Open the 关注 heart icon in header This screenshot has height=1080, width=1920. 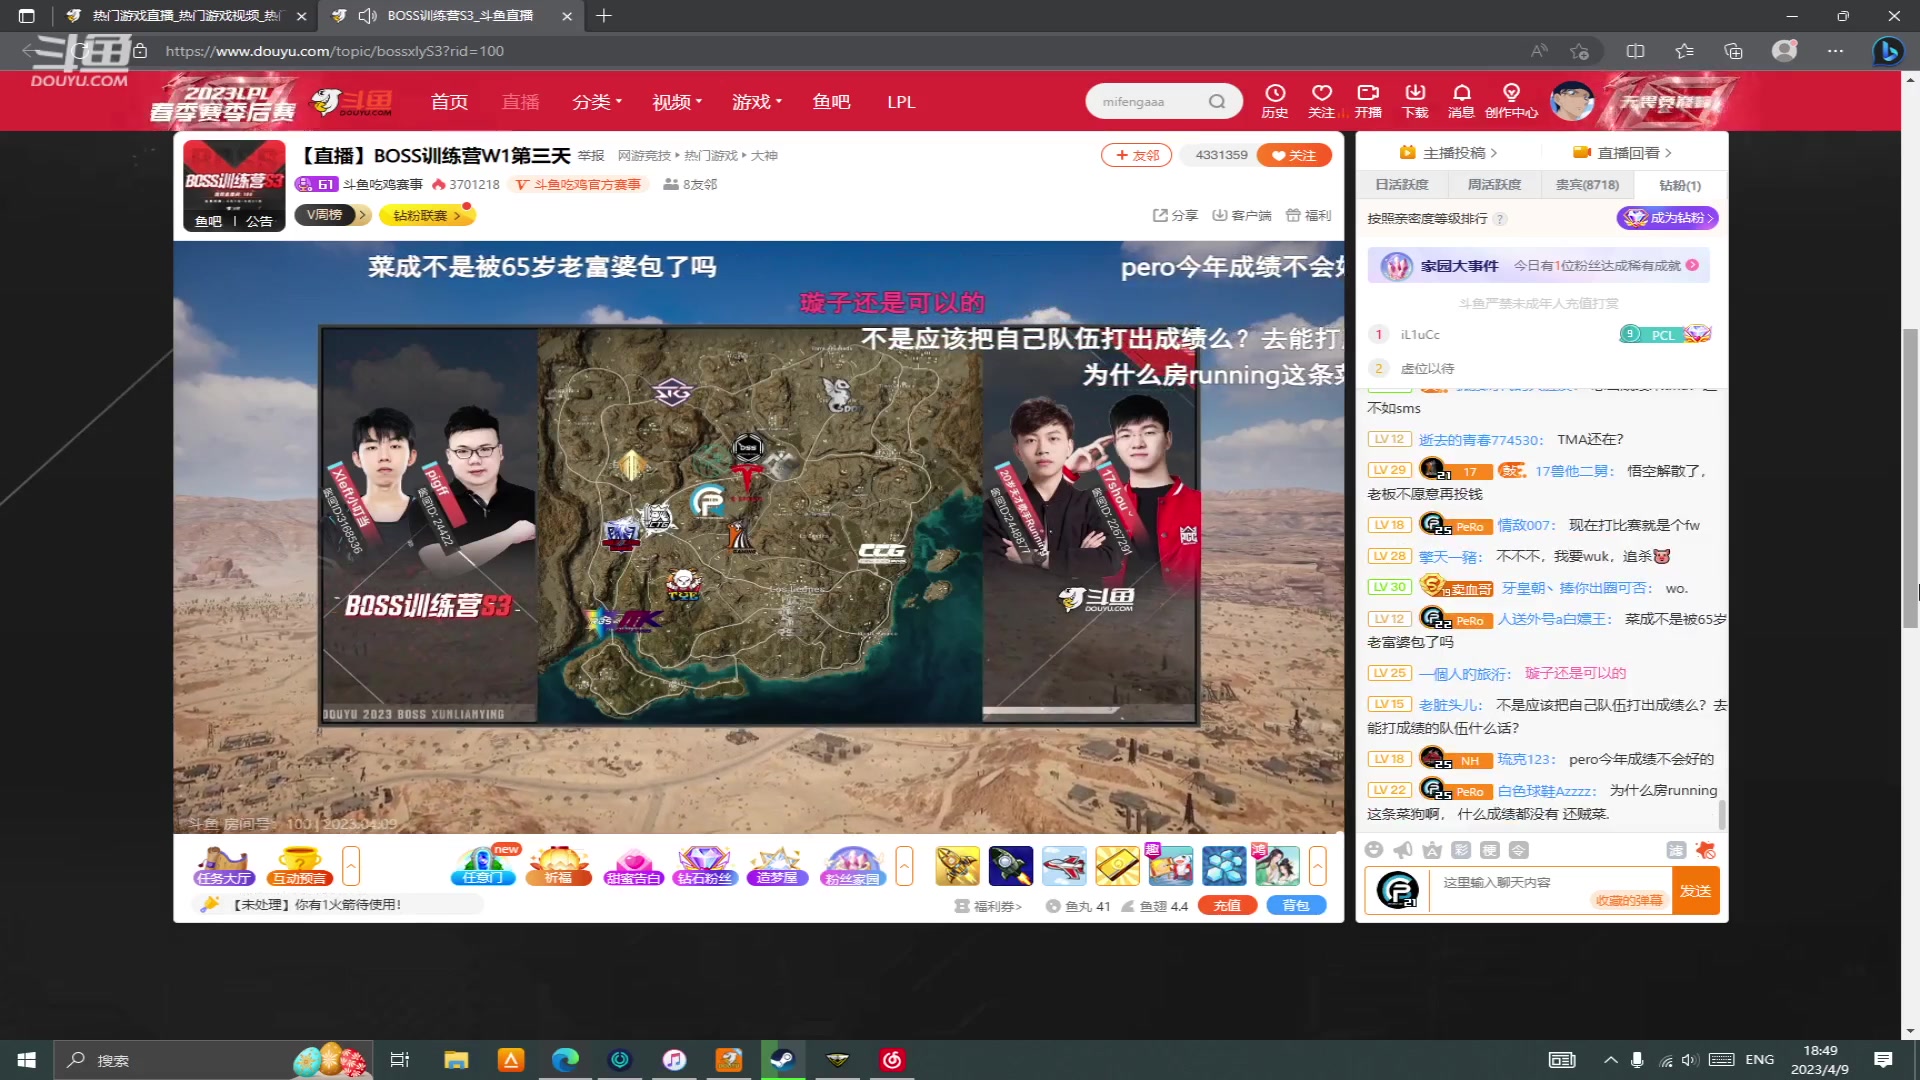[x=1322, y=101]
